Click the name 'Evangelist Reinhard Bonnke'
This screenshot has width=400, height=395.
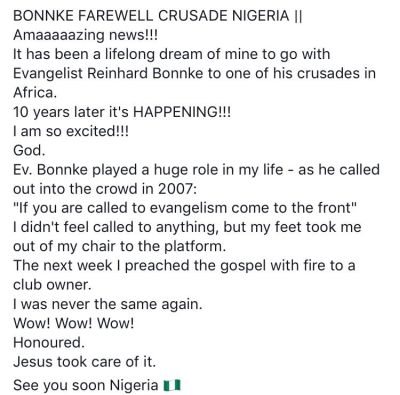108,73
